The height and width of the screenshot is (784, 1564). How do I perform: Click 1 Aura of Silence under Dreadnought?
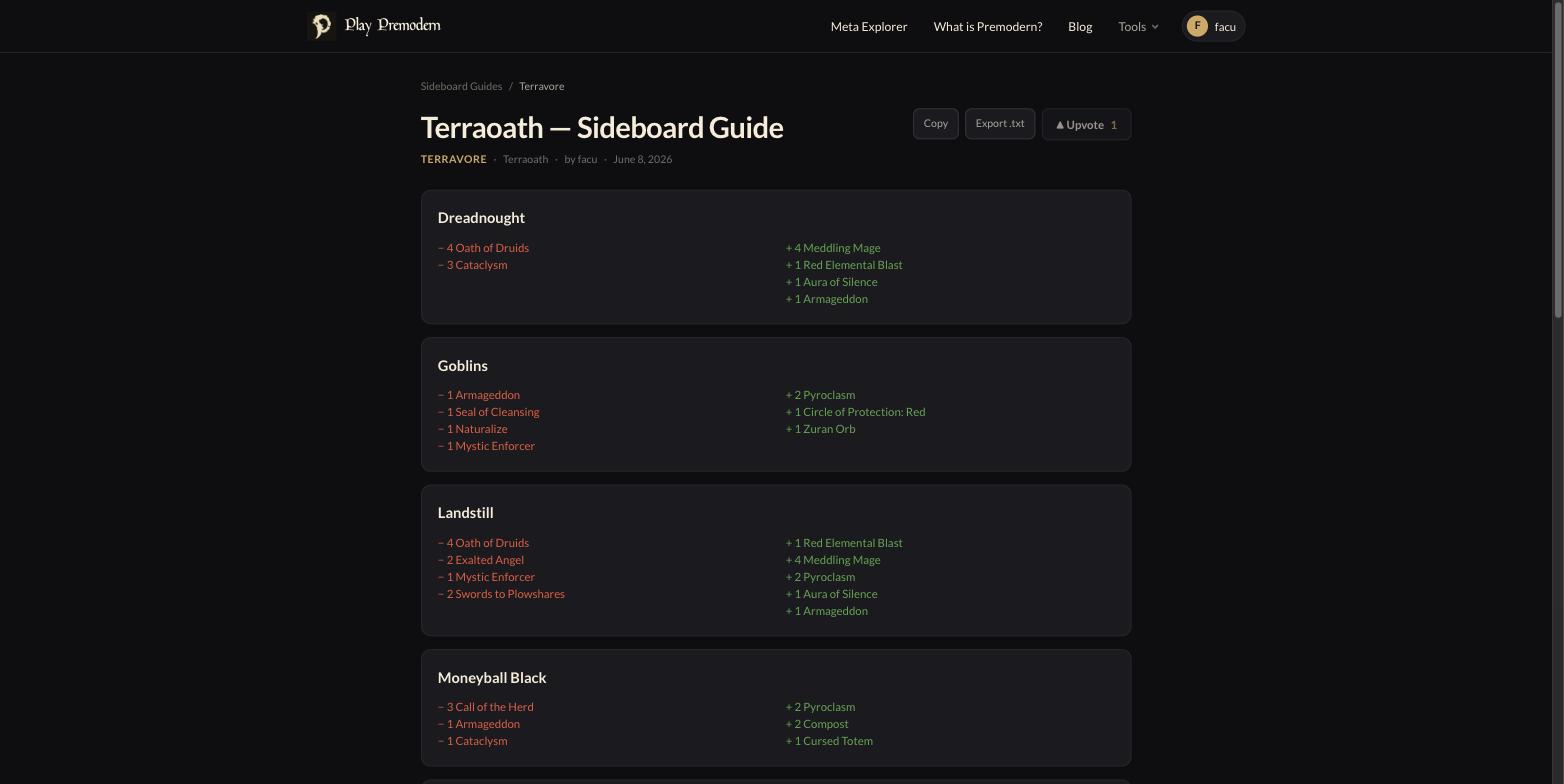(x=831, y=282)
